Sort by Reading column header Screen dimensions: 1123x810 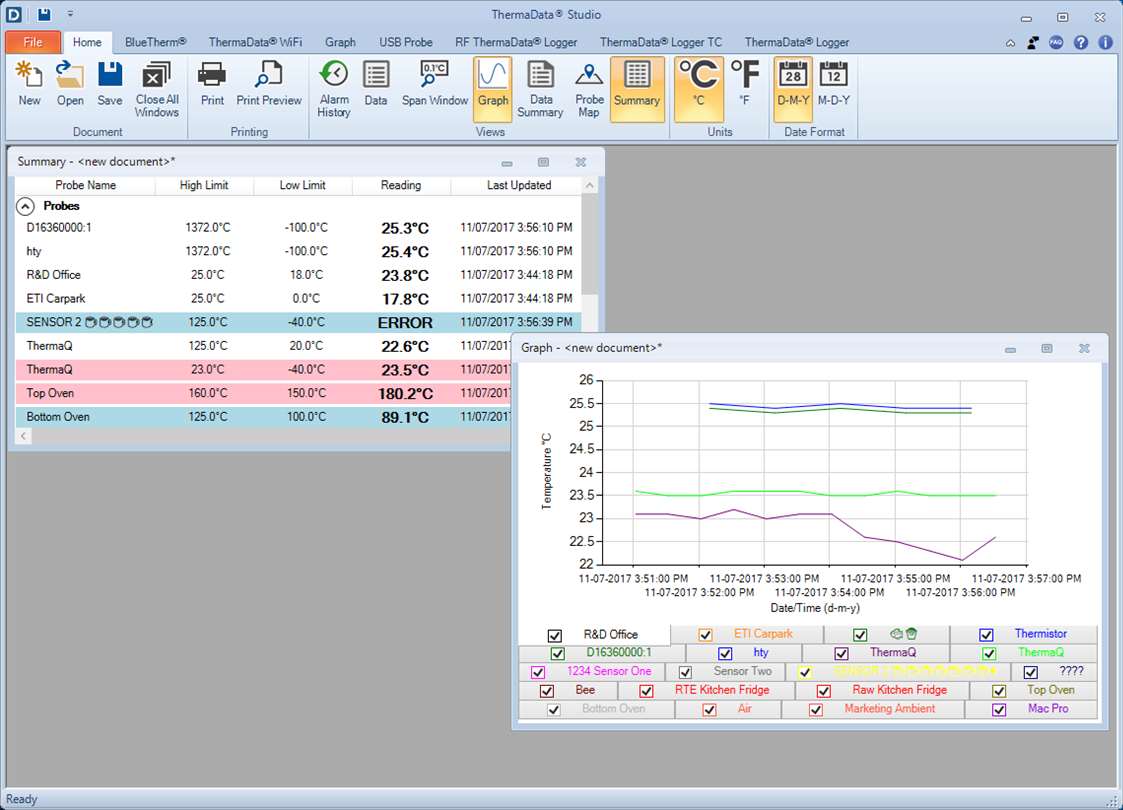(x=401, y=185)
